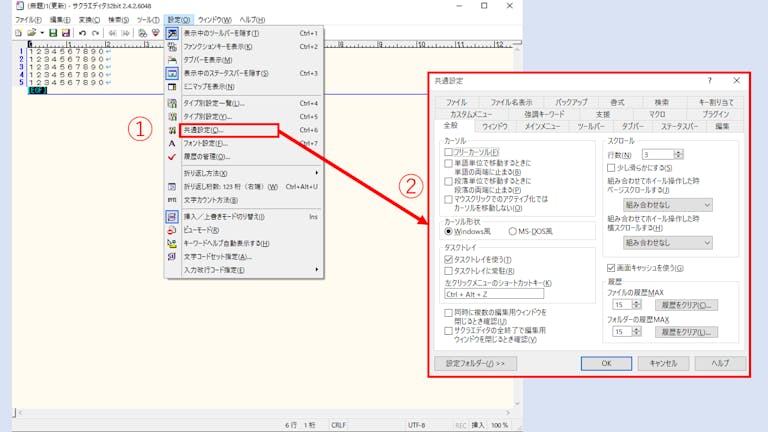Adjust フォルダーの履歴MAX spinner arrows
768x432 pixels.
[636, 332]
